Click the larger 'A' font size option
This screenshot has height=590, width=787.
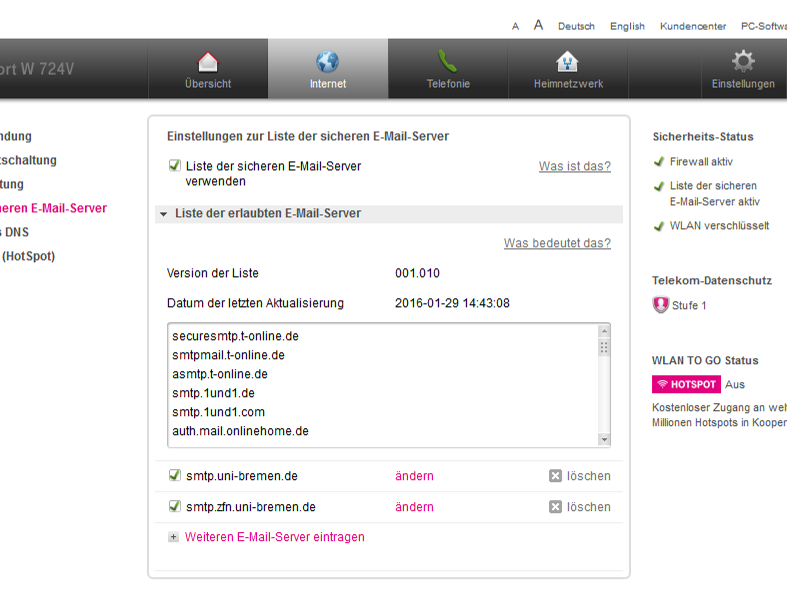pos(538,25)
